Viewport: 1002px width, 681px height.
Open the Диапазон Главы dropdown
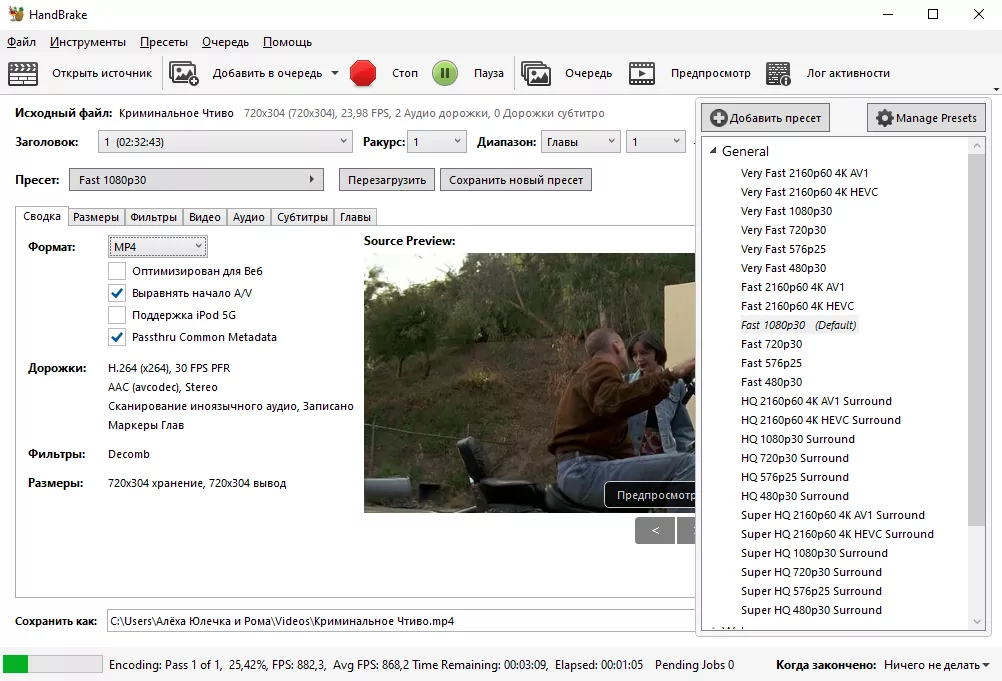581,142
